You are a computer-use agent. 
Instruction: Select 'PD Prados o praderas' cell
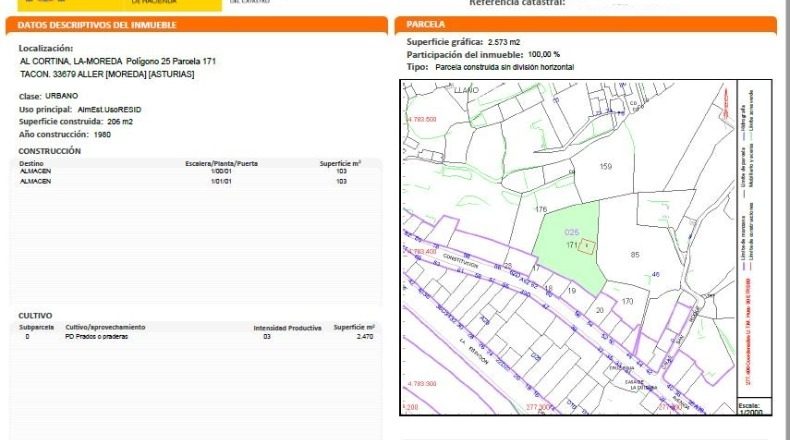[96, 337]
